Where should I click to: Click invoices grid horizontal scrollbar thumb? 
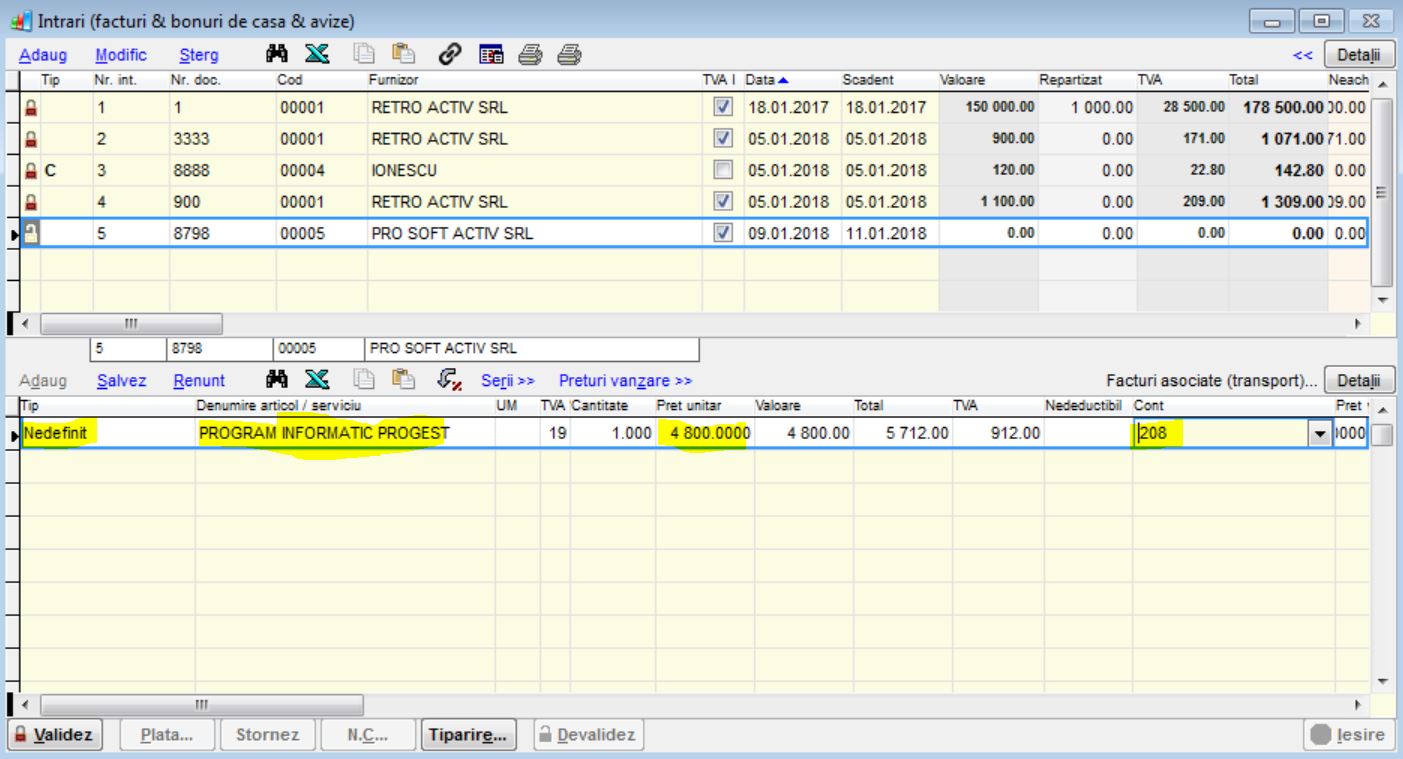coord(131,324)
